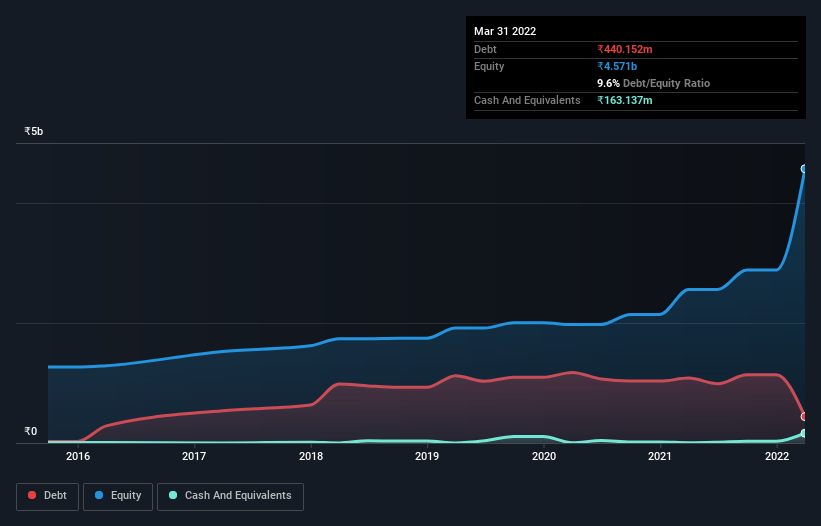The width and height of the screenshot is (821, 526).
Task: Click the Cash data point at Mar 2022
Action: coord(804,433)
